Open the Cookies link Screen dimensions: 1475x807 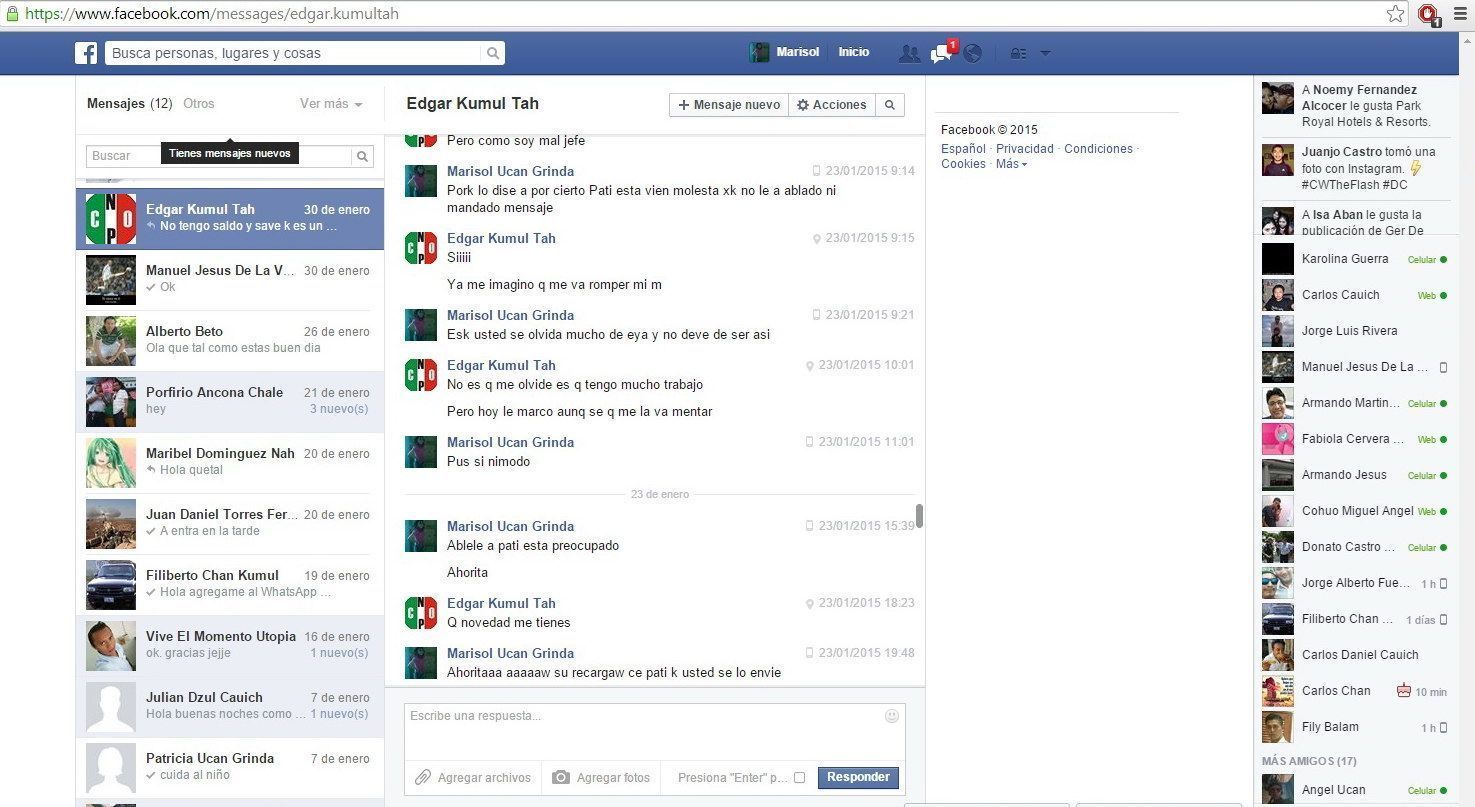963,164
